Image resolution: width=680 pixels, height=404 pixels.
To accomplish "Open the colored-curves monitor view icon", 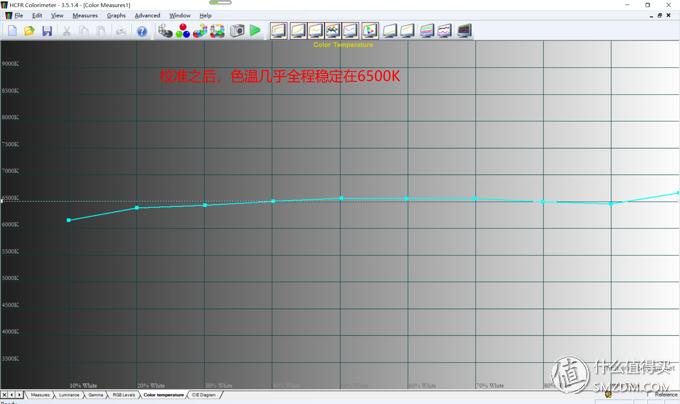I will (333, 31).
